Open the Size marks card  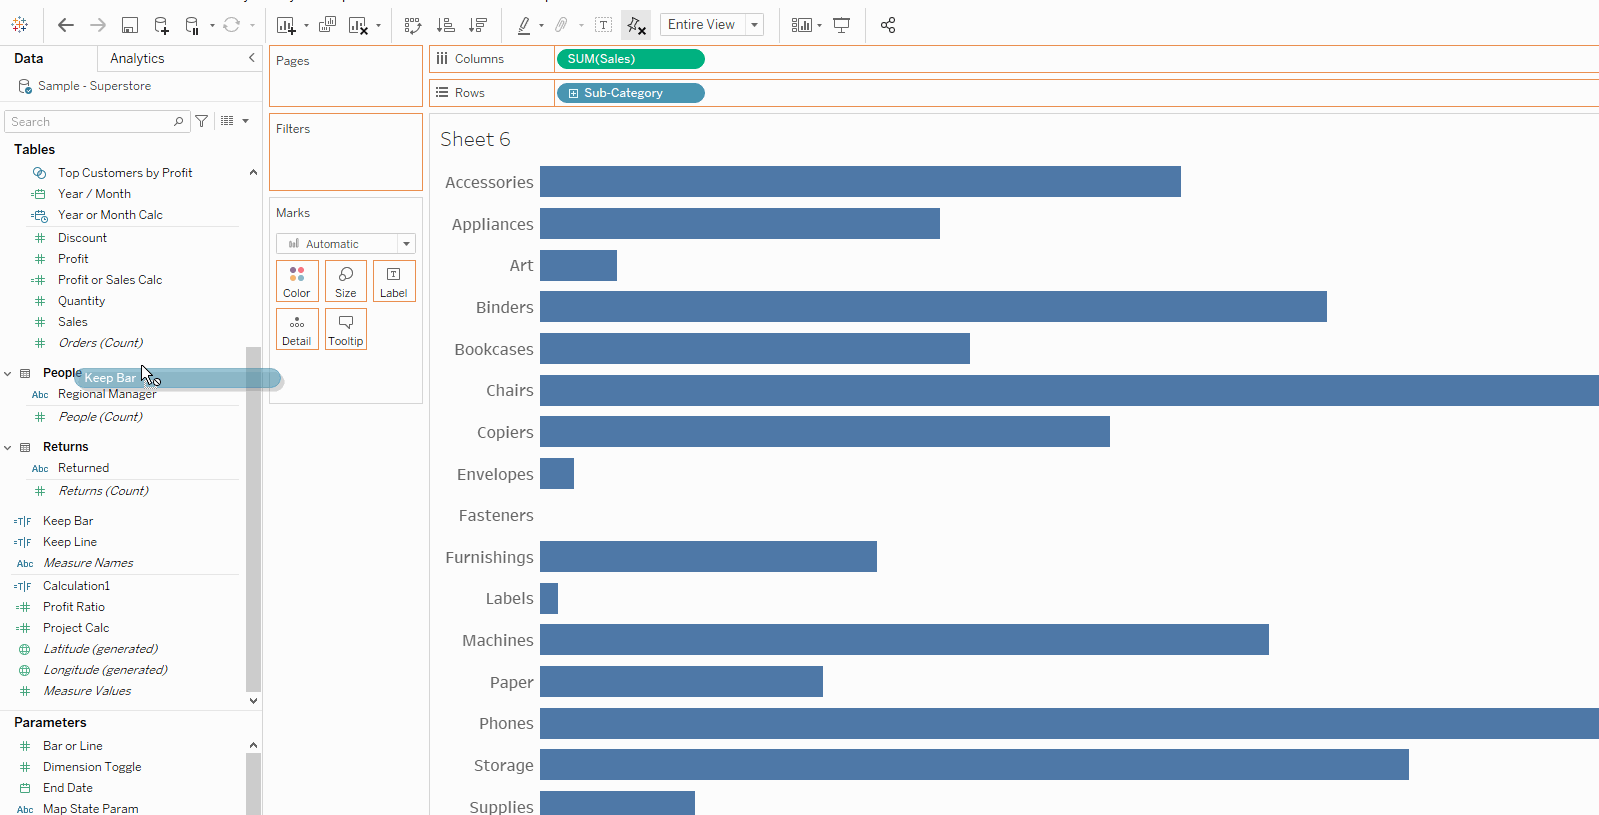pyautogui.click(x=346, y=281)
